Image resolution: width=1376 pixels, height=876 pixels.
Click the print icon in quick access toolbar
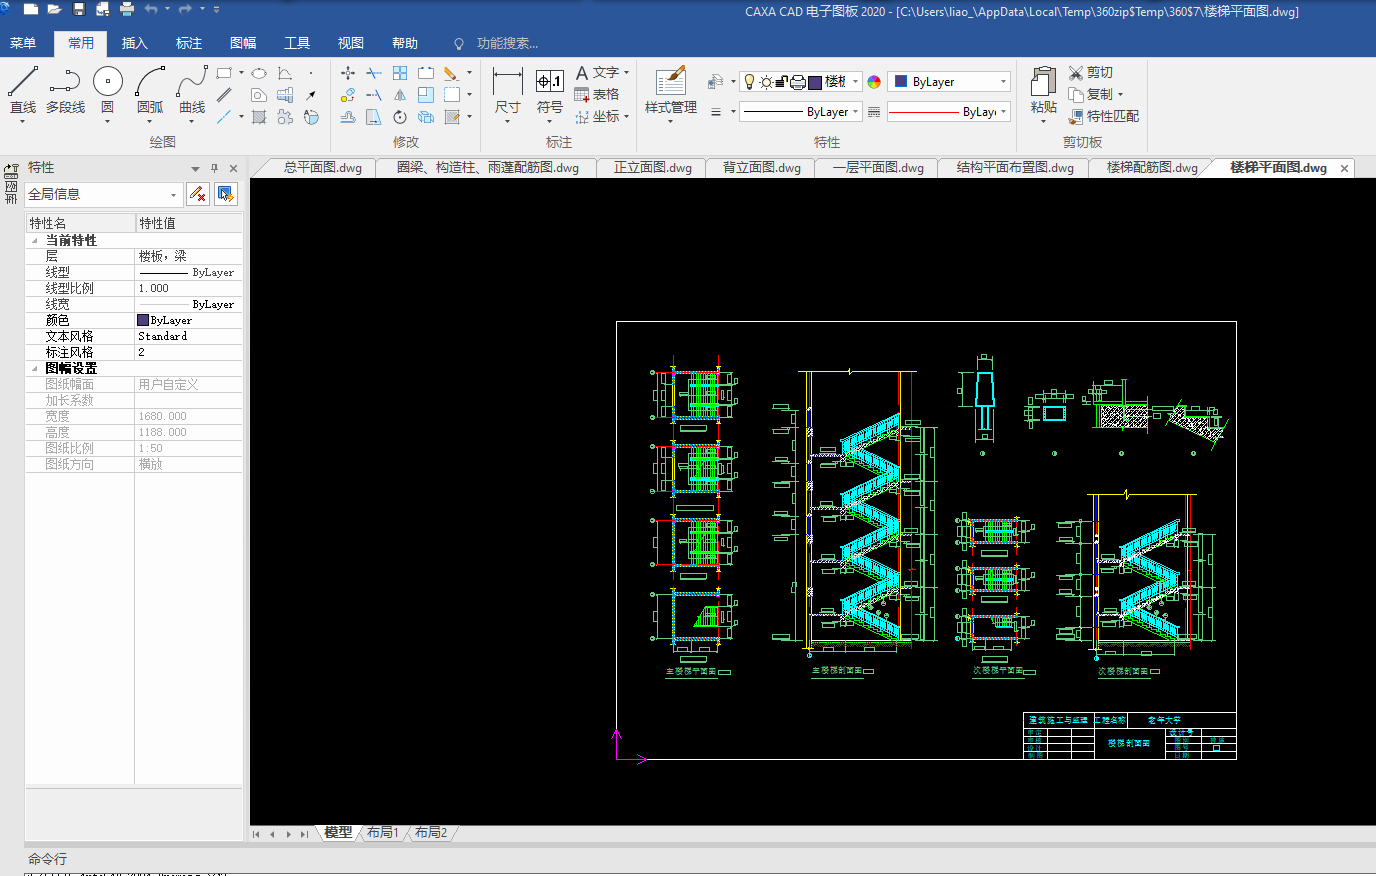click(127, 9)
